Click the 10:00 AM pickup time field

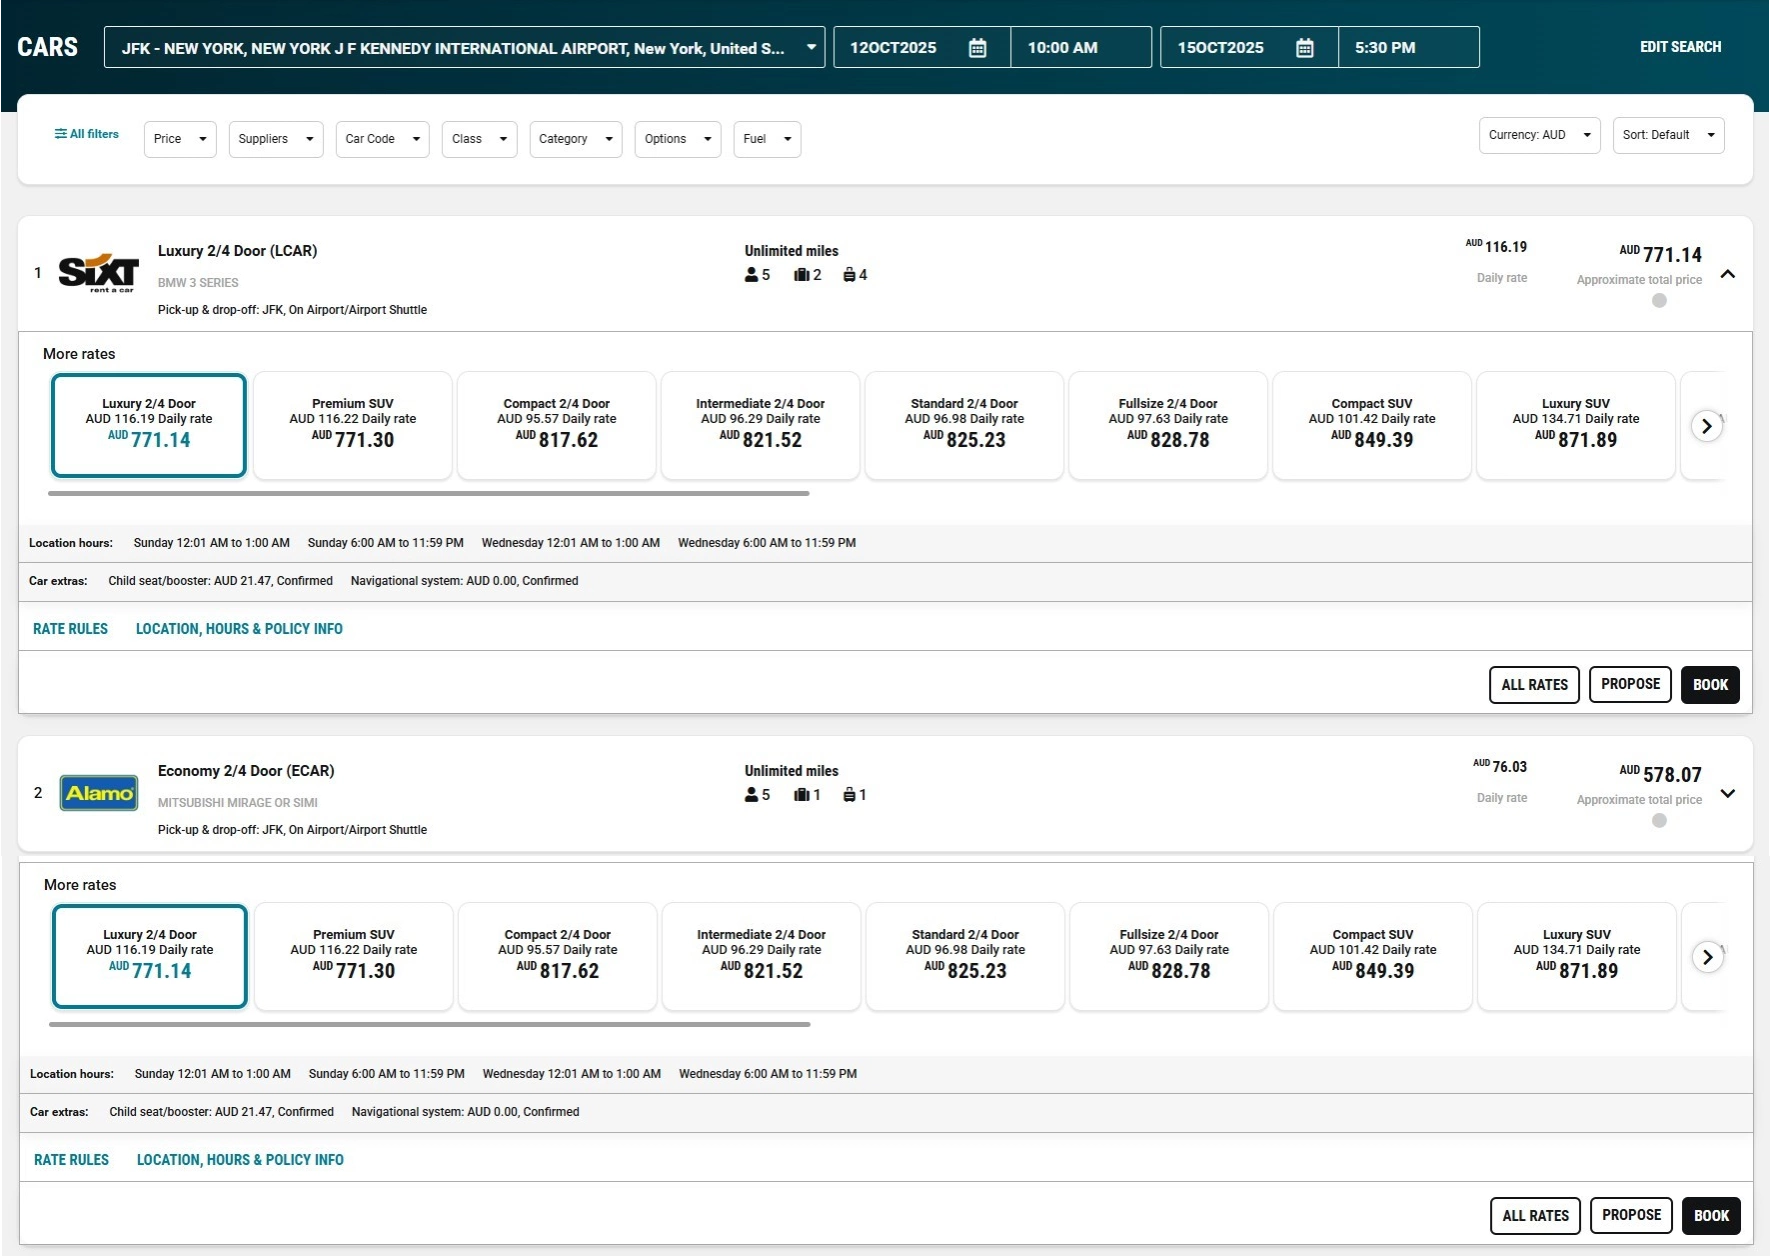1062,46
